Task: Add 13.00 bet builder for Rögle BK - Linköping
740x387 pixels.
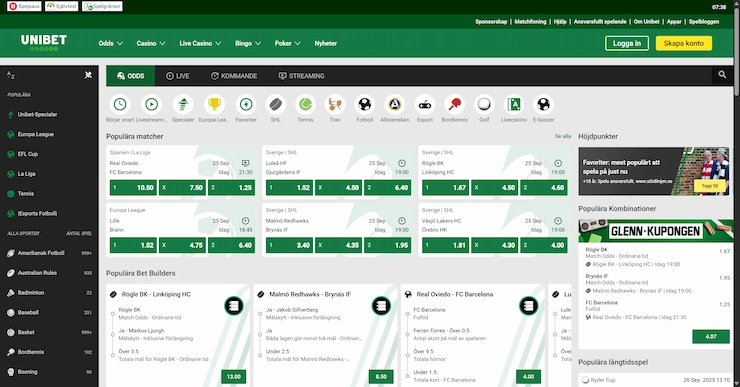Action: click(234, 376)
